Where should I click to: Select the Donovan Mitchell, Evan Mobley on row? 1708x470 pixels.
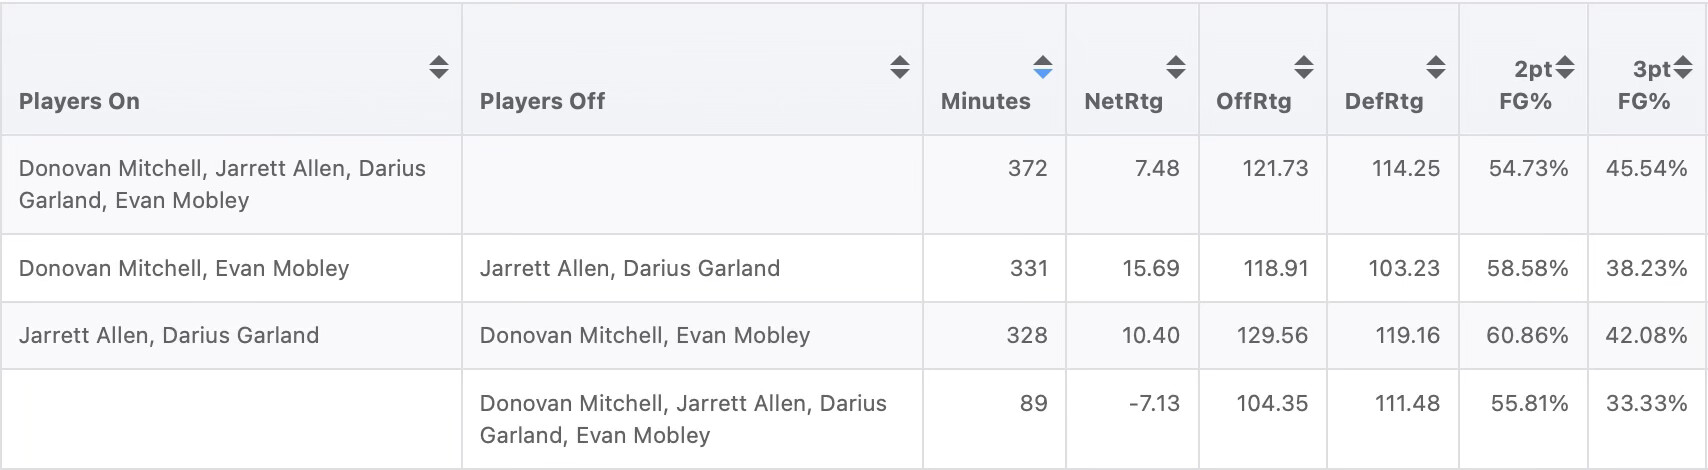[x=184, y=268]
